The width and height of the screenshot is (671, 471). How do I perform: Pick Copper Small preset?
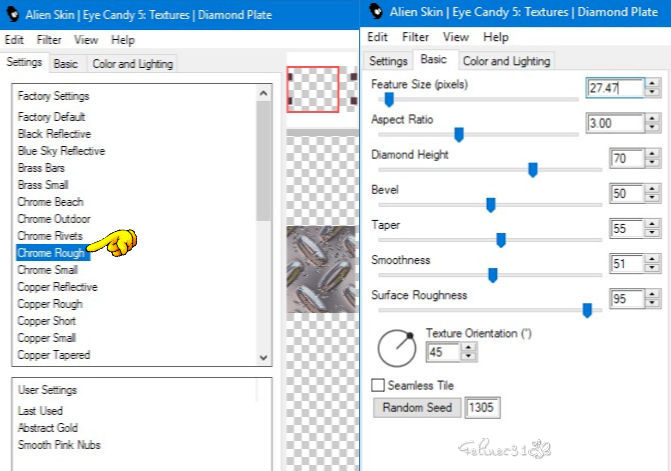point(47,338)
